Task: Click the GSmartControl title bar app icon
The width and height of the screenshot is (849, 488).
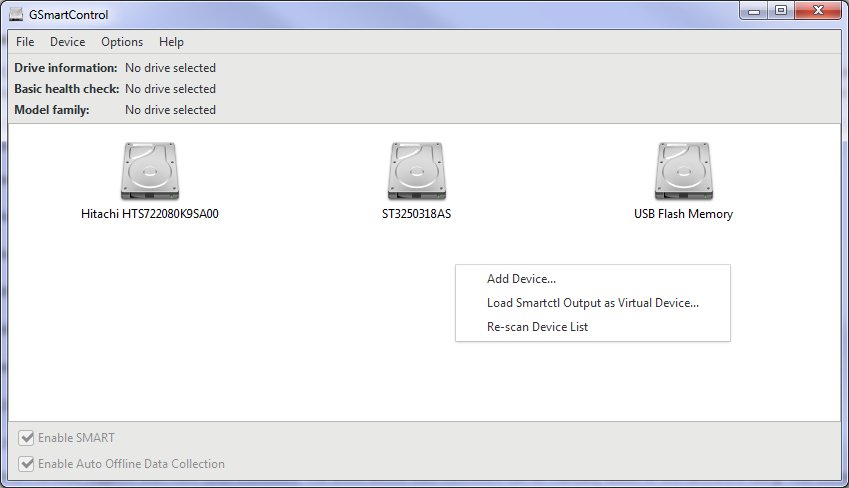Action: point(16,15)
